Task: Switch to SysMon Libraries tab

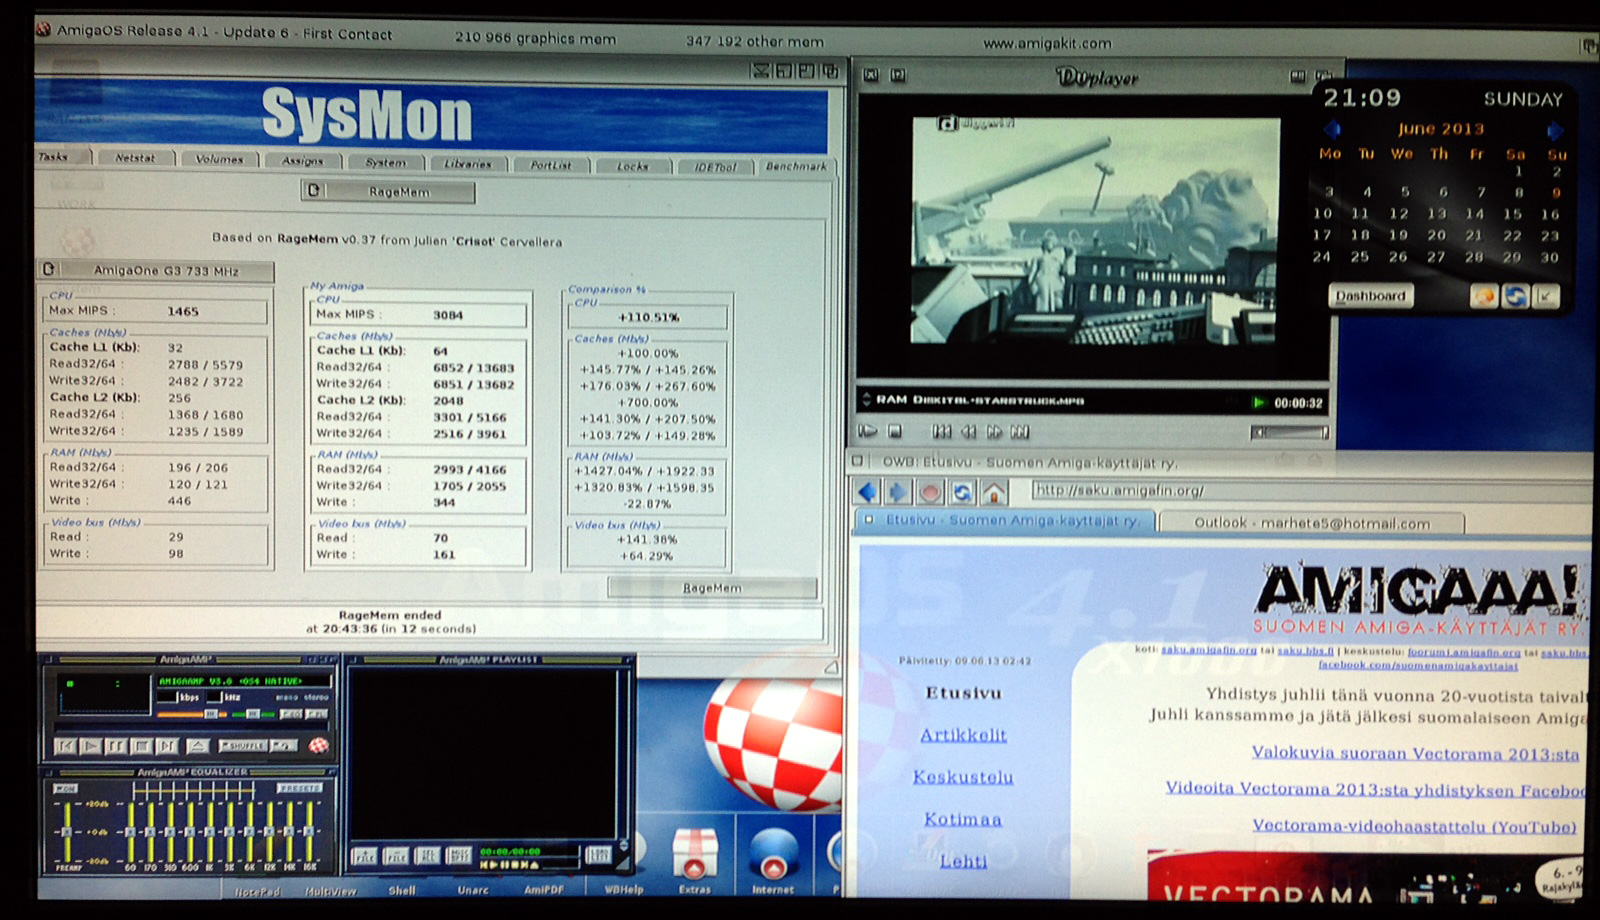Action: (468, 163)
